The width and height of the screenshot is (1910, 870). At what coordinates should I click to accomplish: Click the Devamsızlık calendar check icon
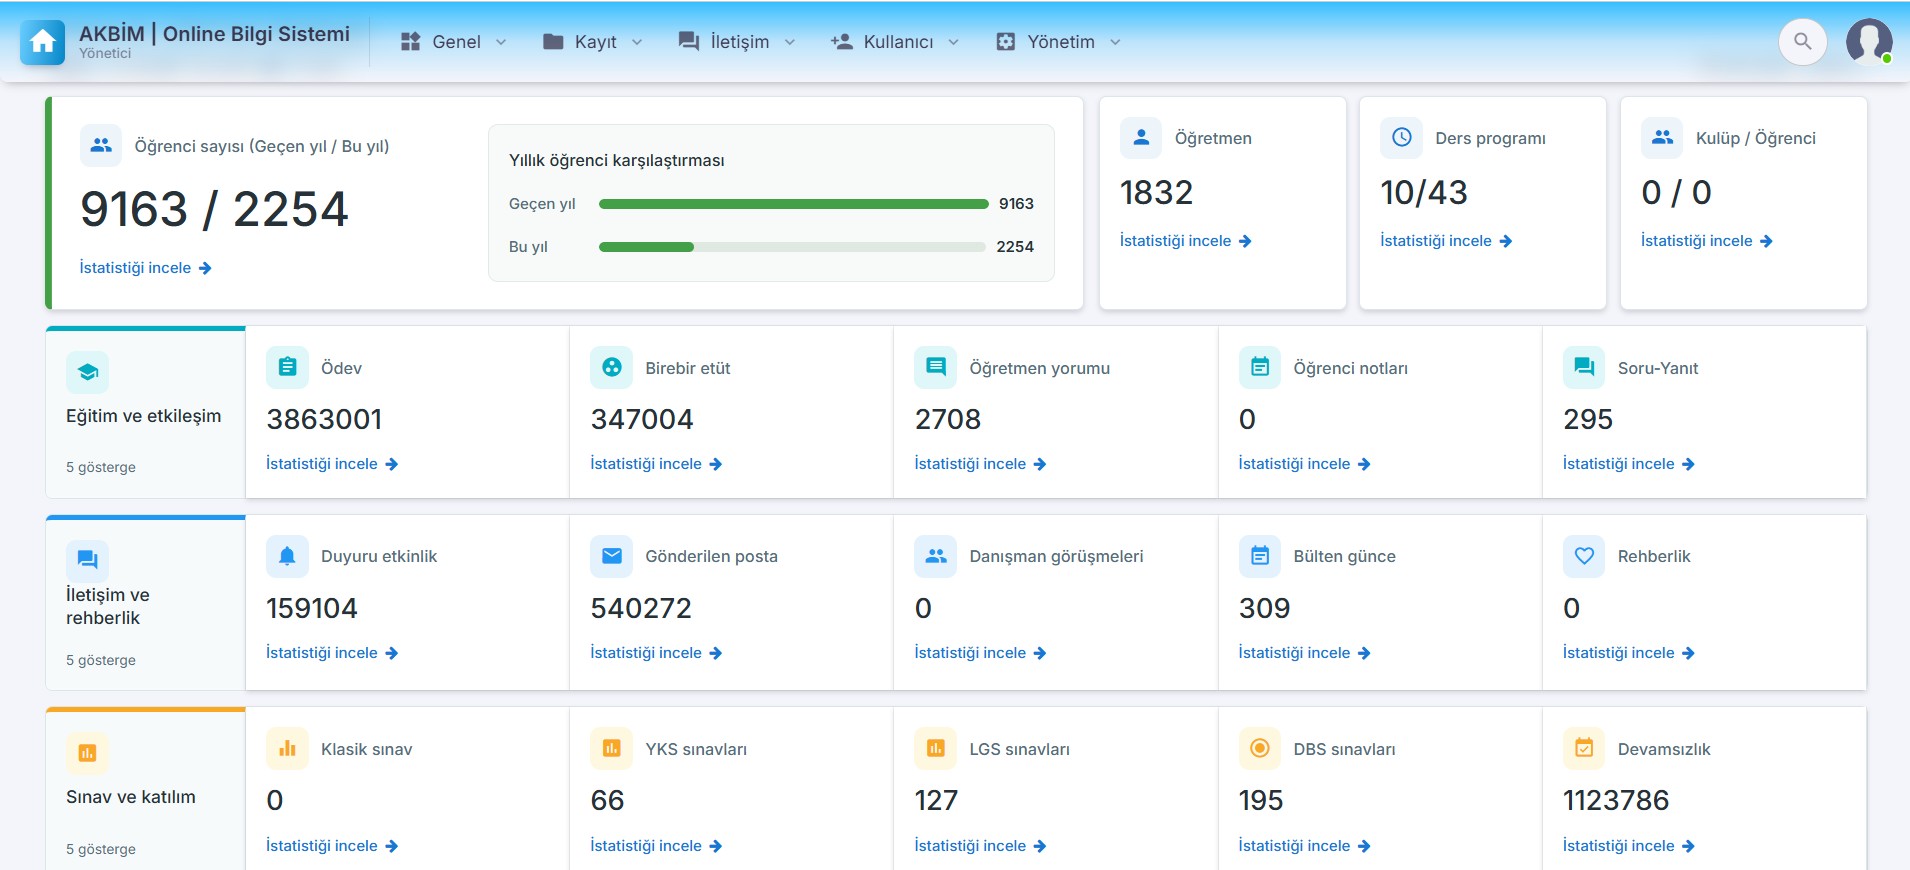coord(1584,748)
